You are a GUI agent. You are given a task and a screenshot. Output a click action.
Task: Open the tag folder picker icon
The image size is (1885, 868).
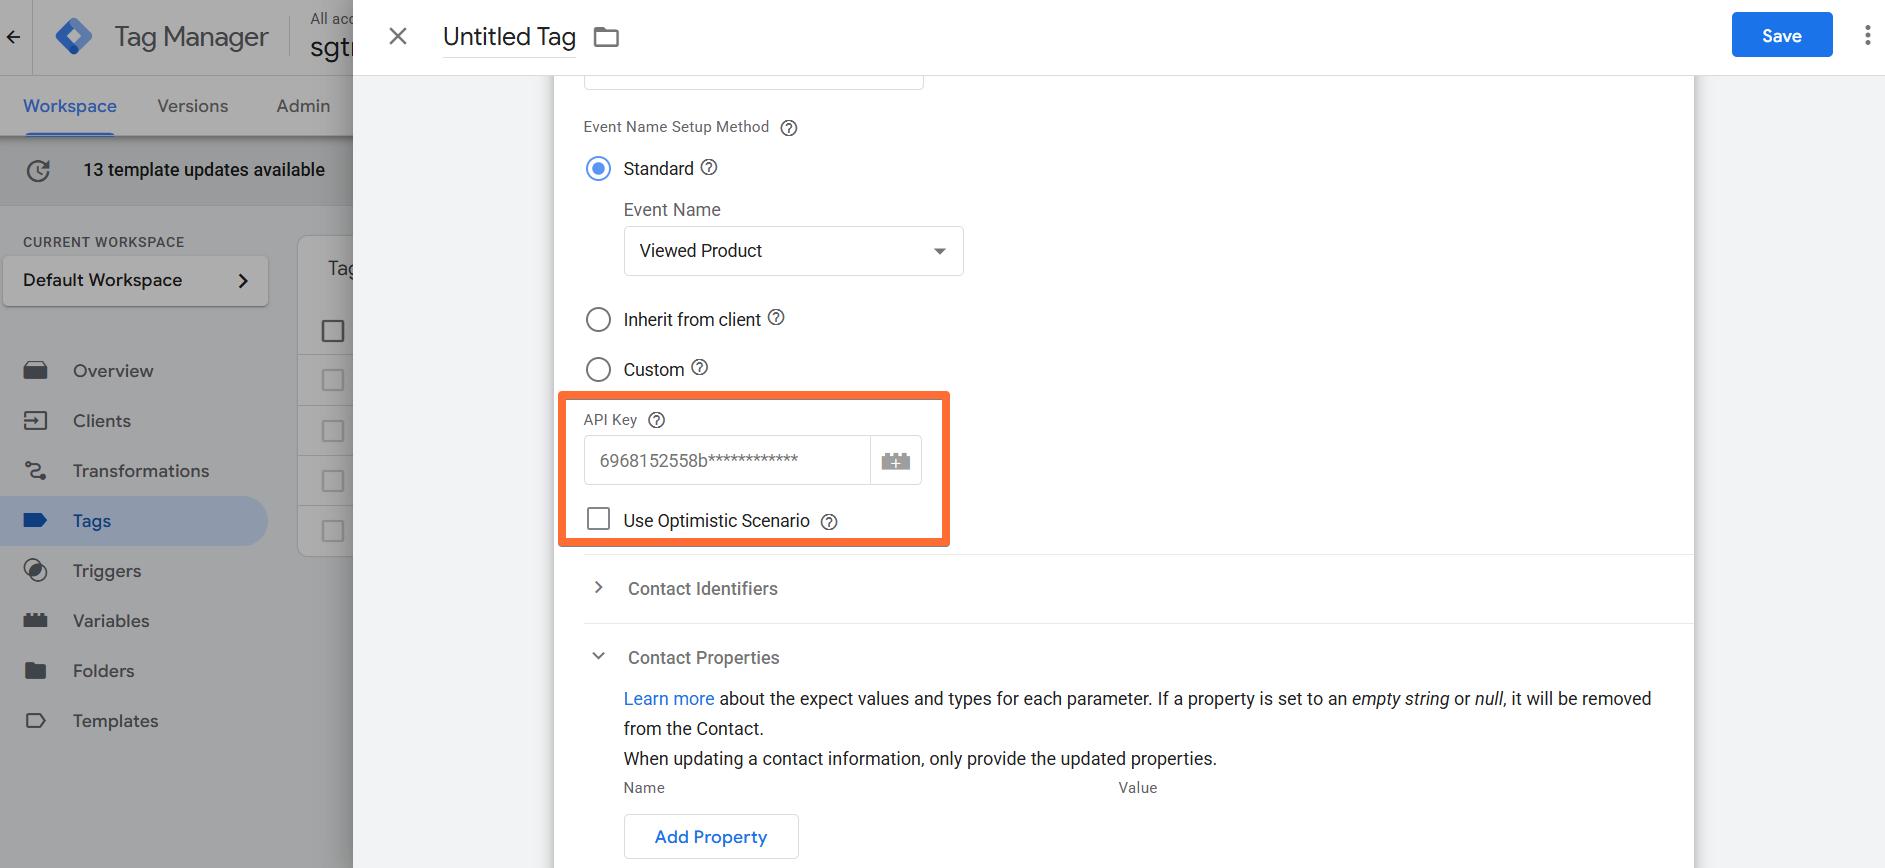606,37
